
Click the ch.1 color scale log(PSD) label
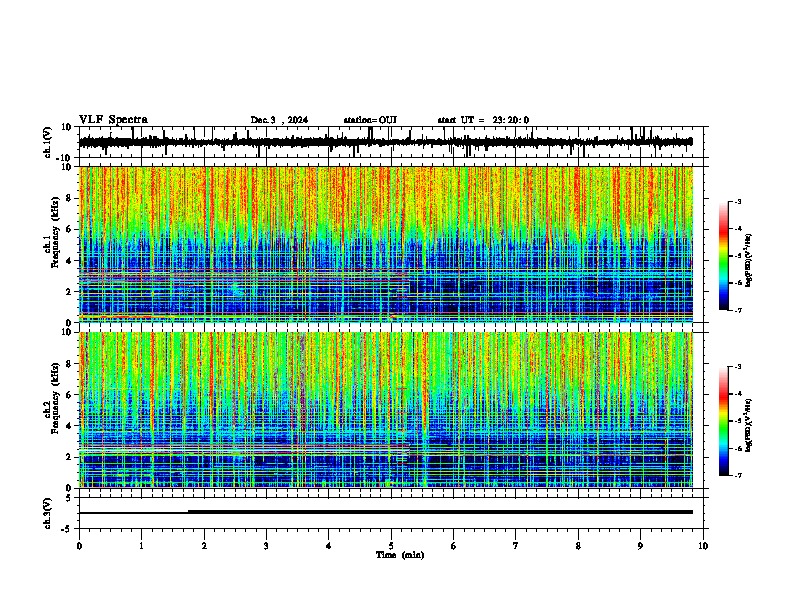tap(749, 261)
